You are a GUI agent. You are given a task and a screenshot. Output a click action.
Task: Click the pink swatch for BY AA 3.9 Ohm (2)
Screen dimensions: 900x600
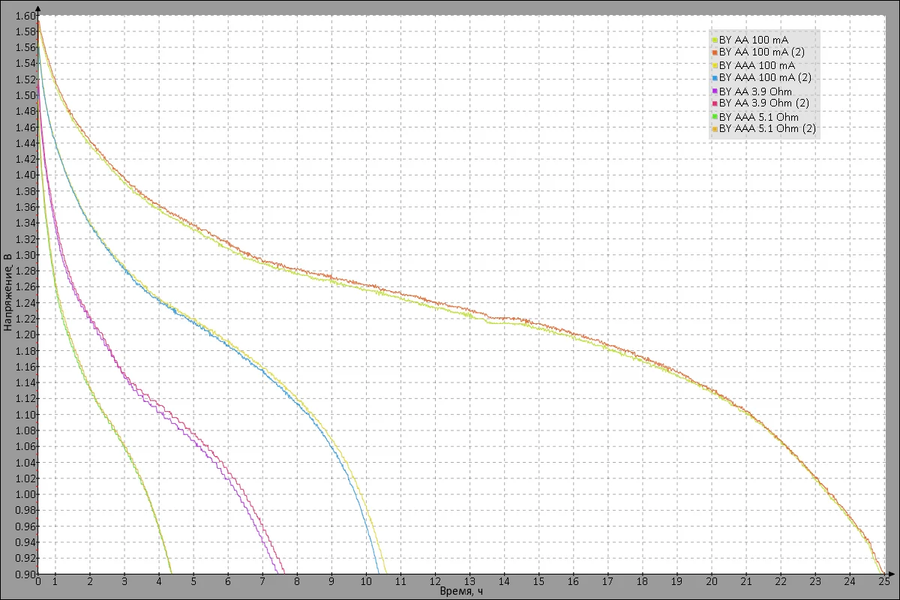pyautogui.click(x=715, y=103)
